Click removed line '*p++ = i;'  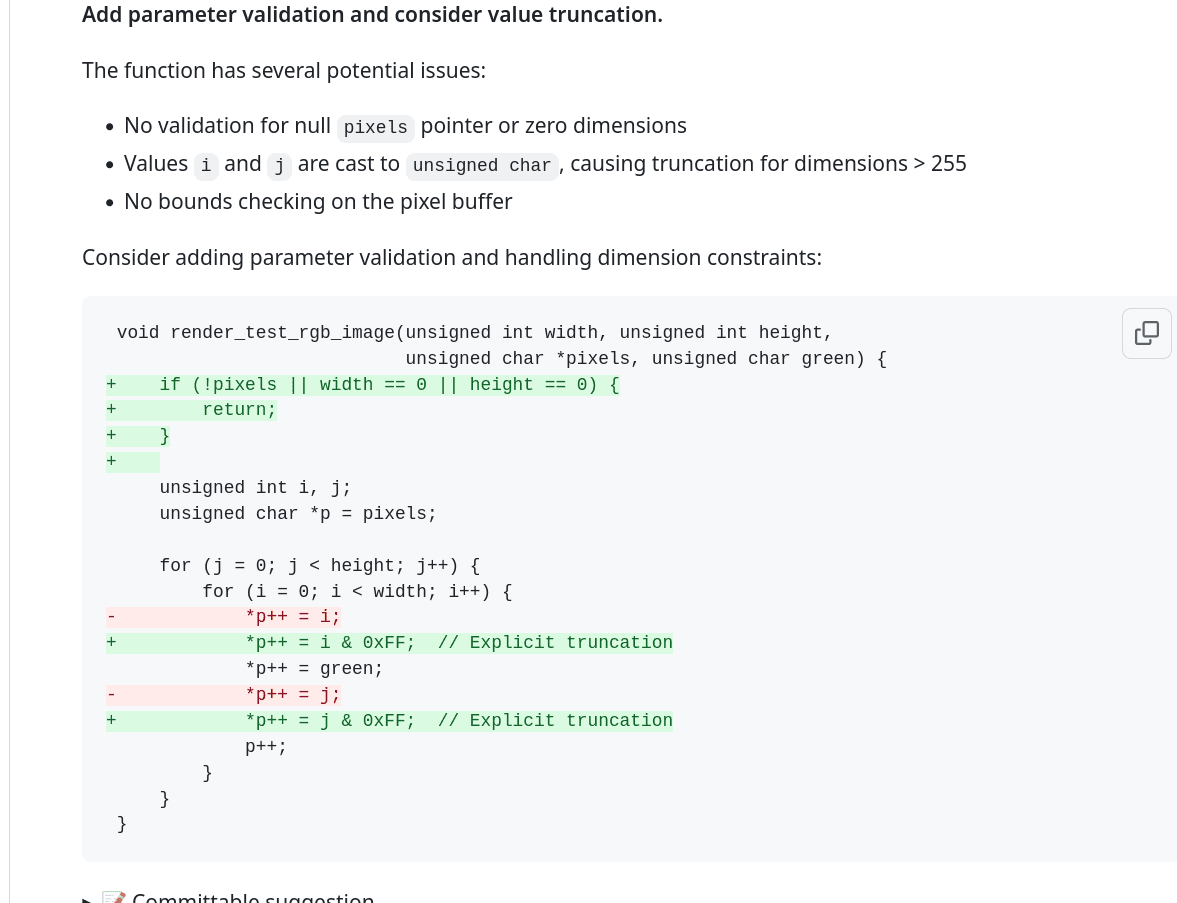click(223, 617)
